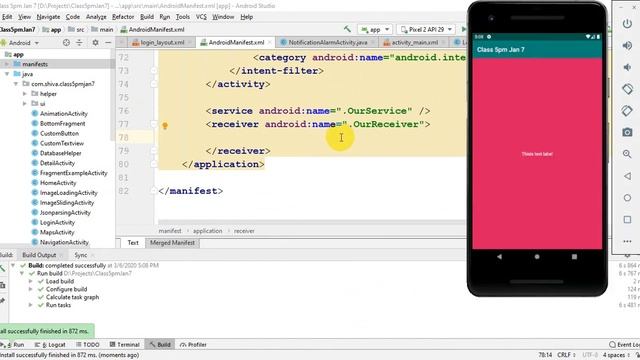The width and height of the screenshot is (640, 360).
Task: Open the Logcat tool window
Action: pos(51,344)
